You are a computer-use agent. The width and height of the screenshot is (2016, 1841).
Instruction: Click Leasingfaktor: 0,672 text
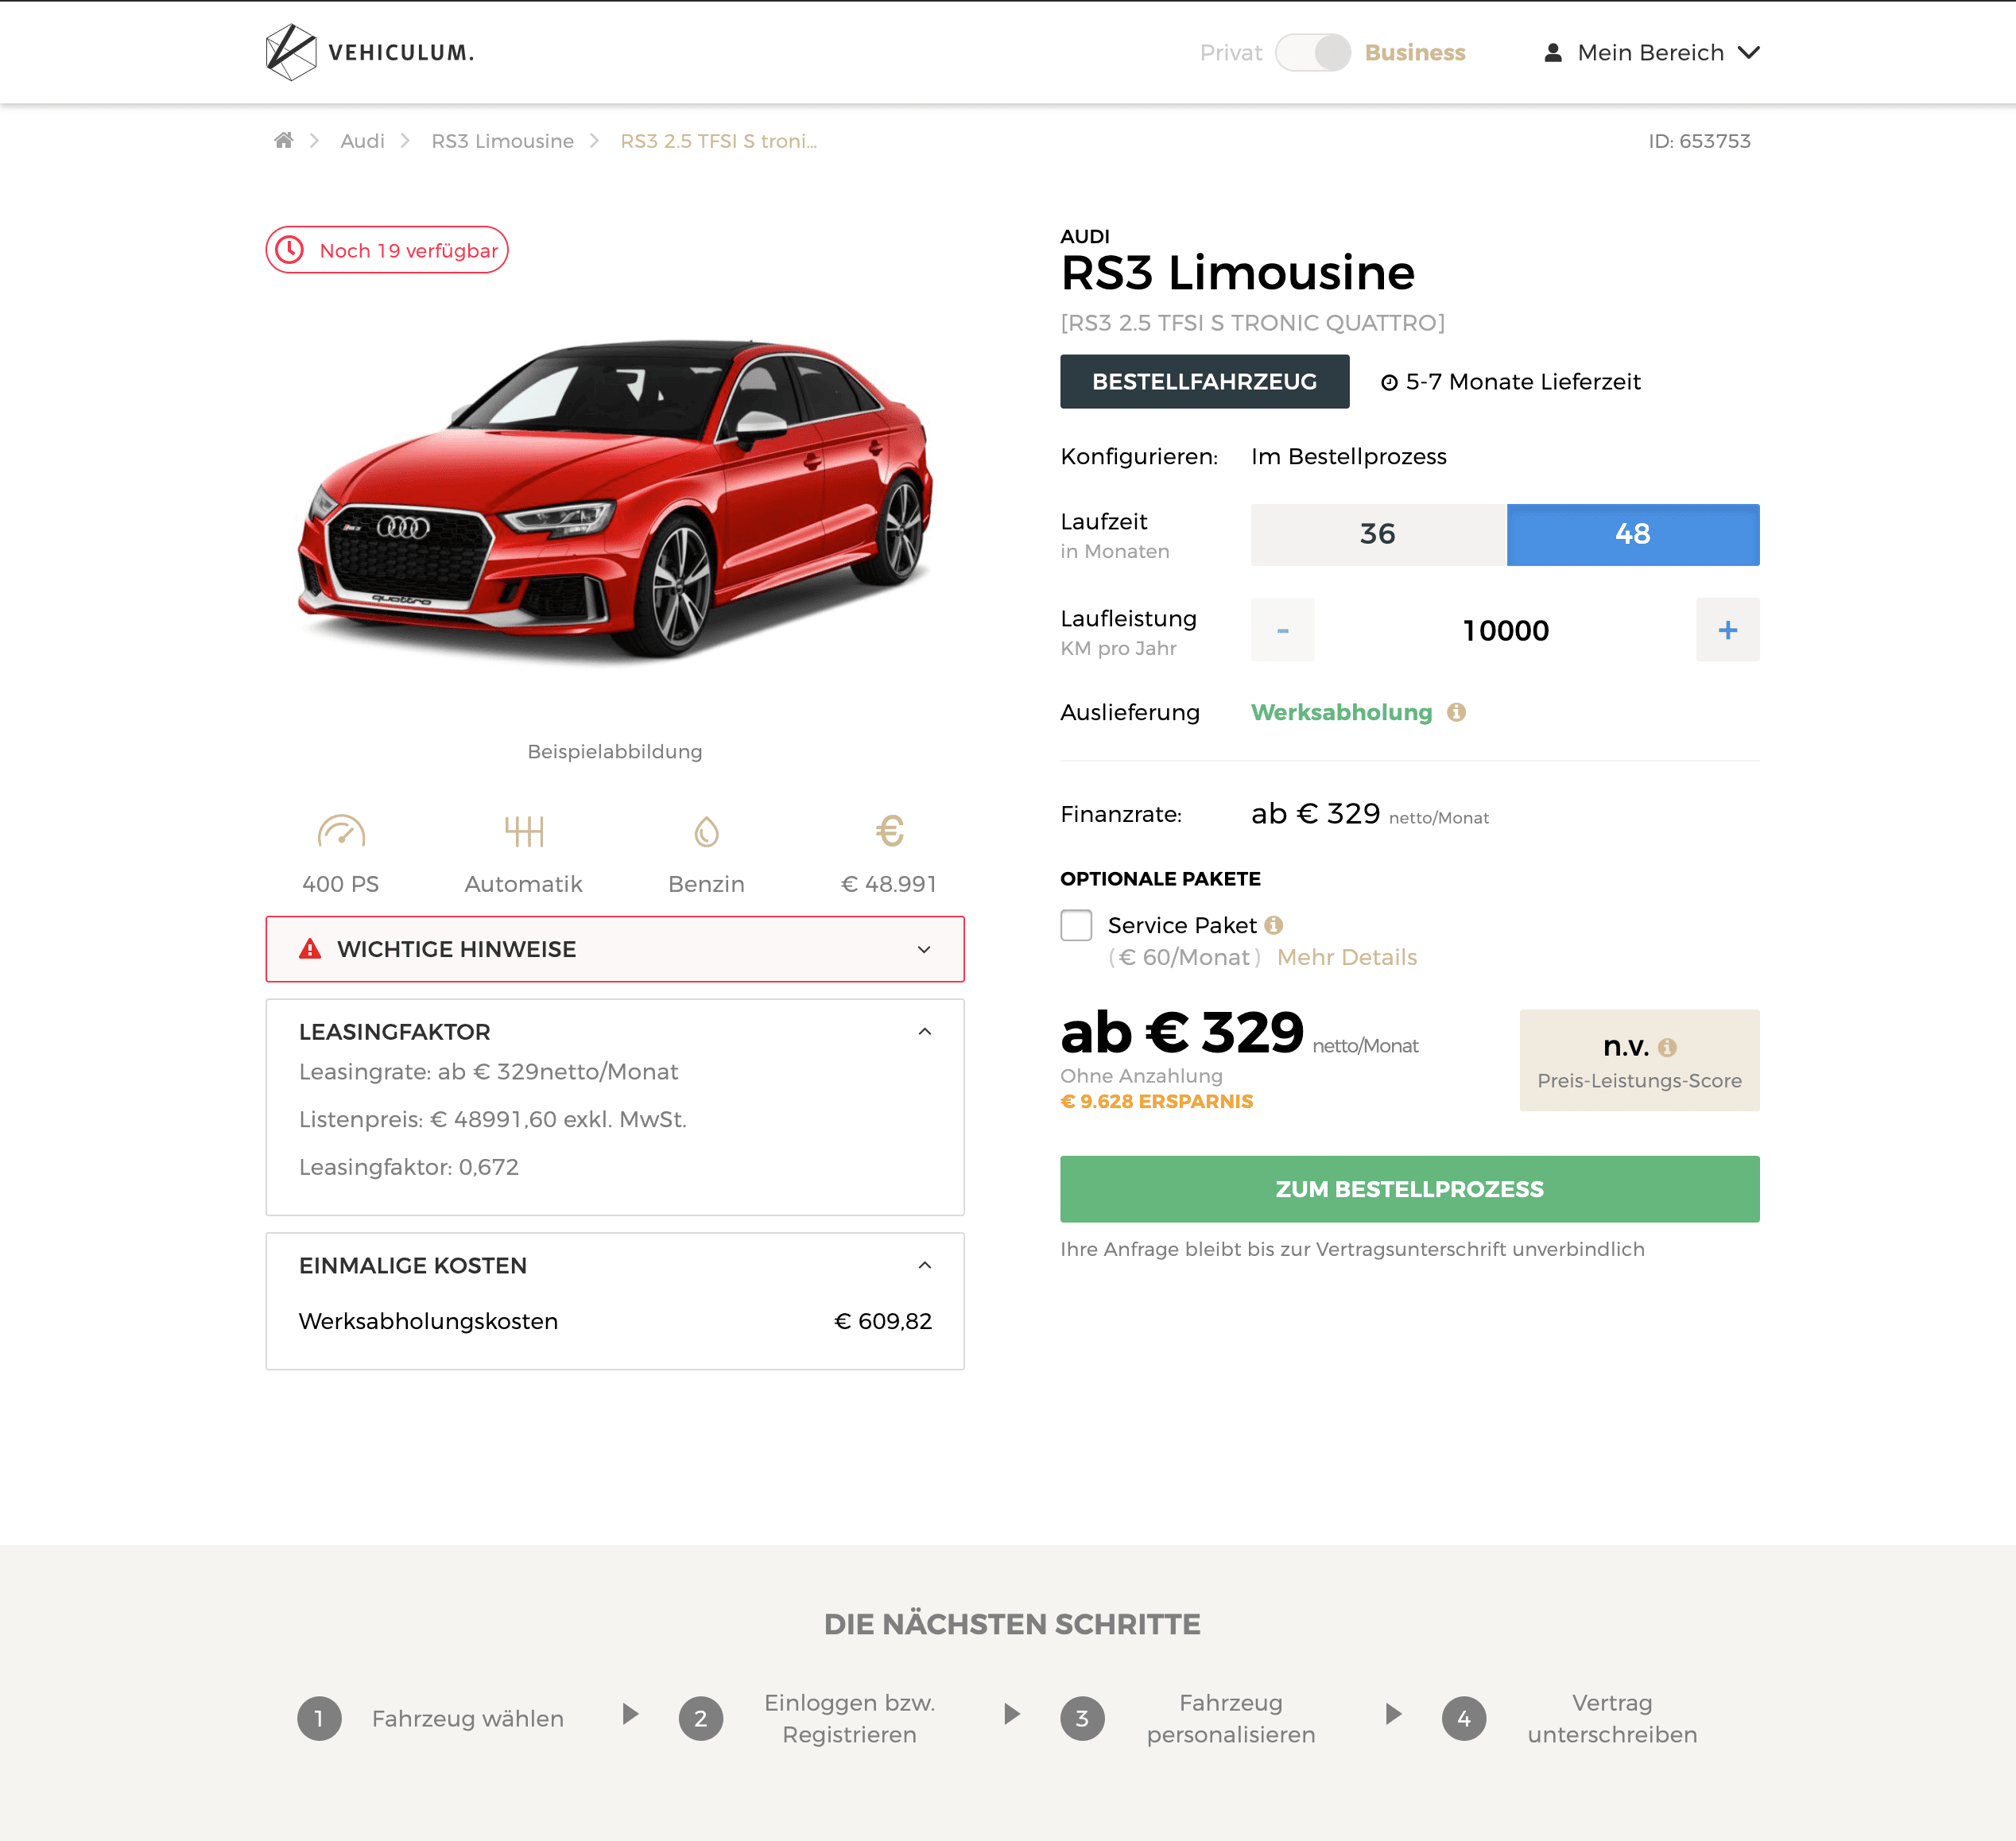(409, 1167)
